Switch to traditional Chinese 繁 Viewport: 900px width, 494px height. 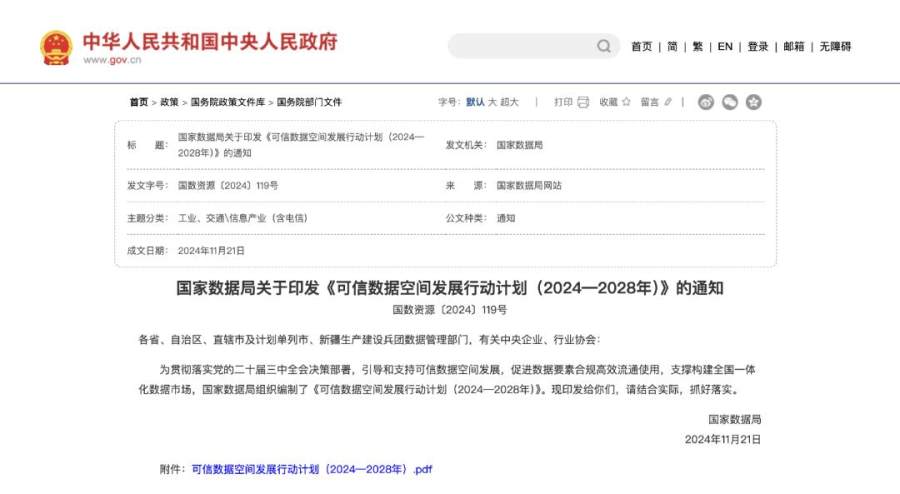coord(697,46)
